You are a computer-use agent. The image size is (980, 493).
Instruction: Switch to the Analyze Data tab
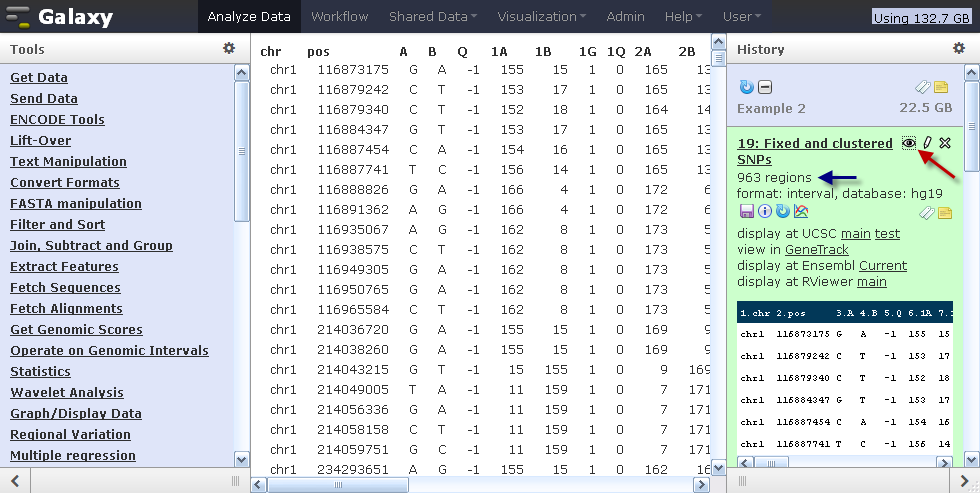(249, 16)
